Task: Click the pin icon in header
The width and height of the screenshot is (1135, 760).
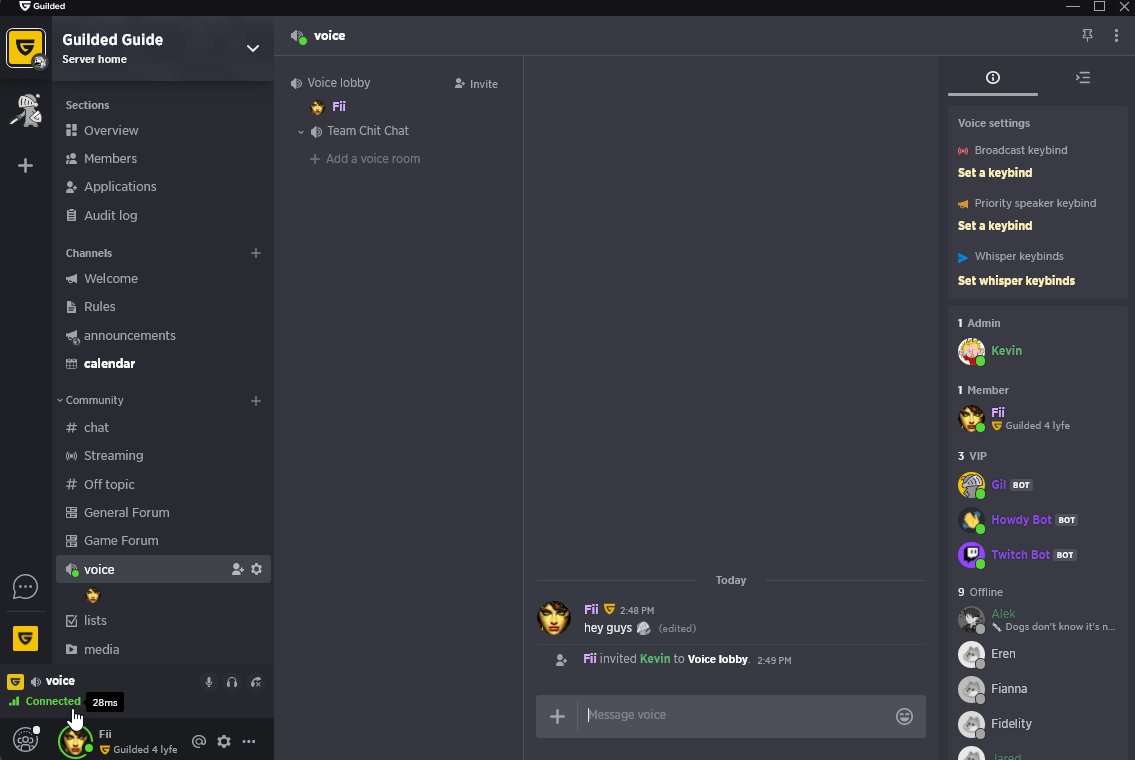Action: [x=1087, y=35]
